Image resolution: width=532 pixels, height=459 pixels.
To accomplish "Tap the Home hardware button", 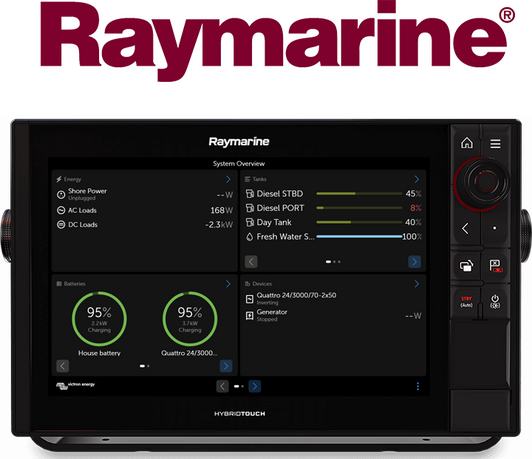I will [x=467, y=143].
